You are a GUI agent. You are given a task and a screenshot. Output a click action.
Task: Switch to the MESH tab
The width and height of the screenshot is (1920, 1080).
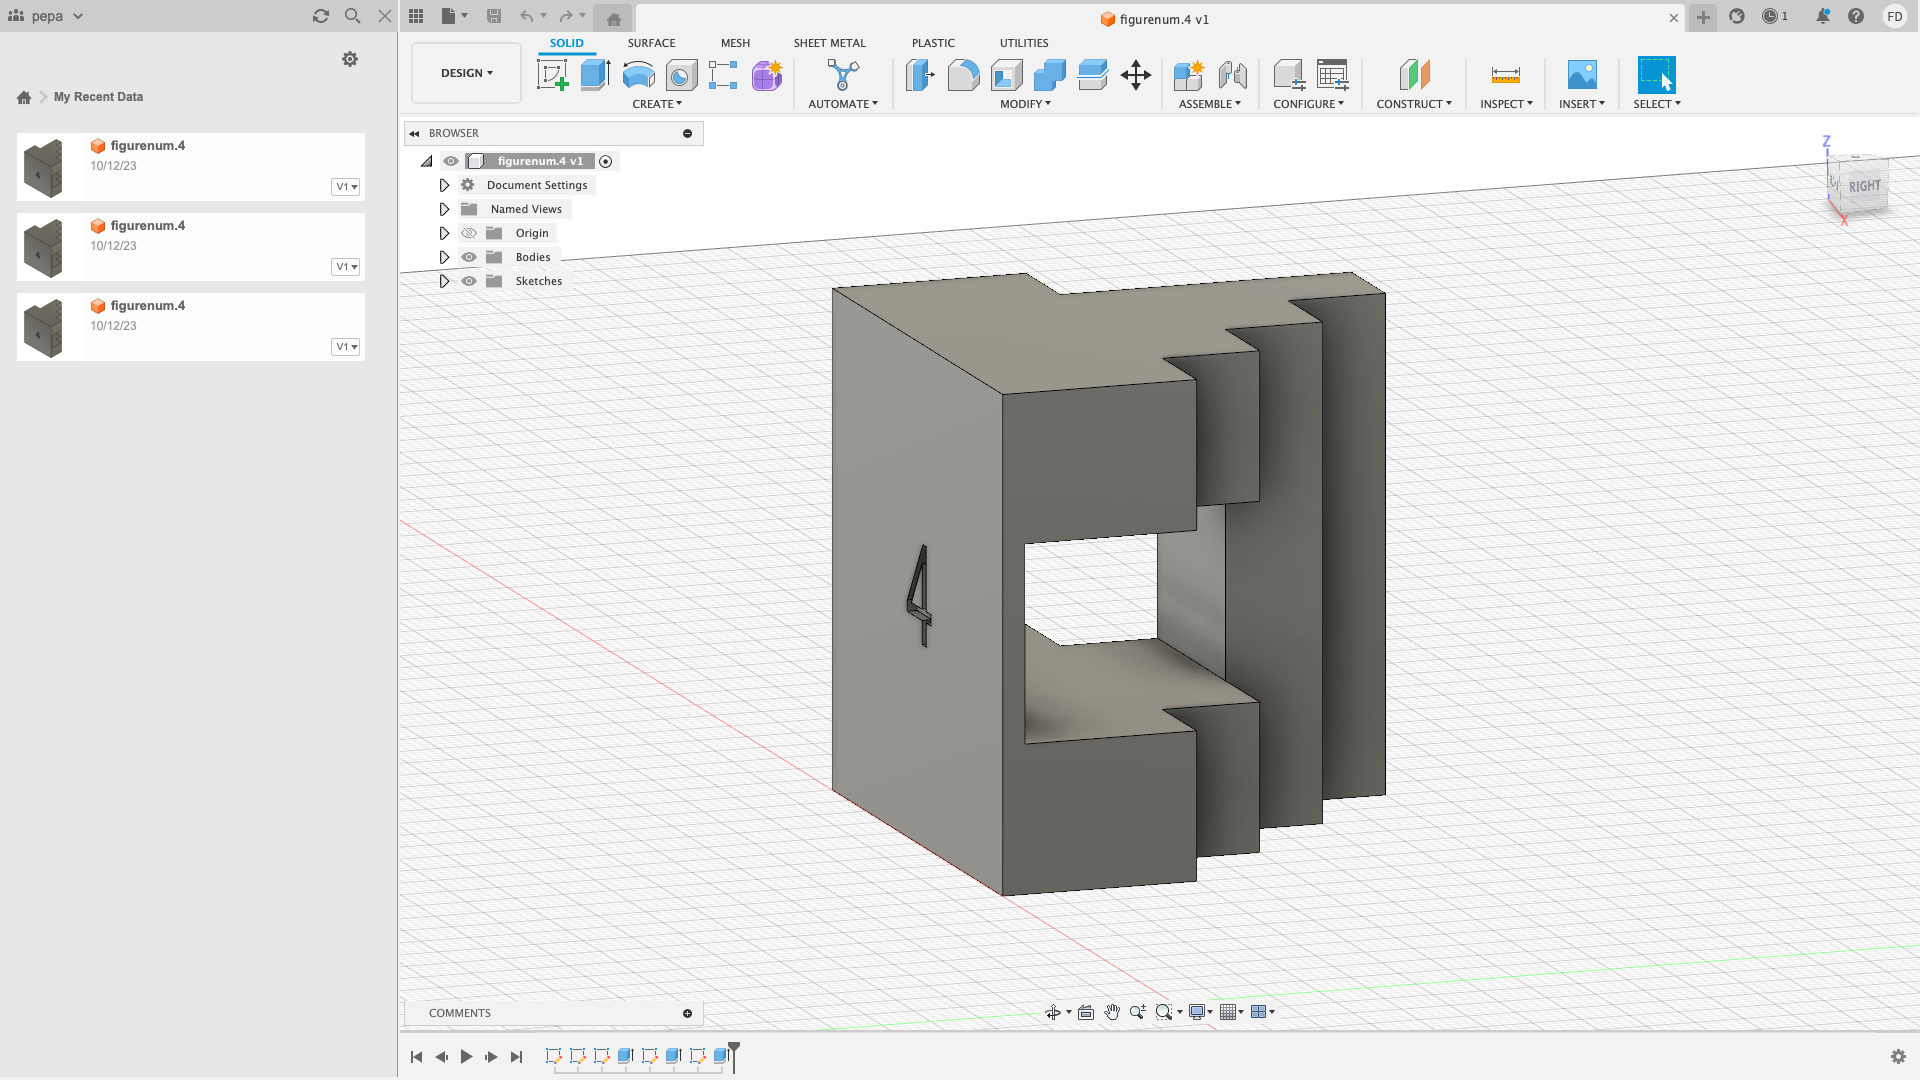pos(735,43)
